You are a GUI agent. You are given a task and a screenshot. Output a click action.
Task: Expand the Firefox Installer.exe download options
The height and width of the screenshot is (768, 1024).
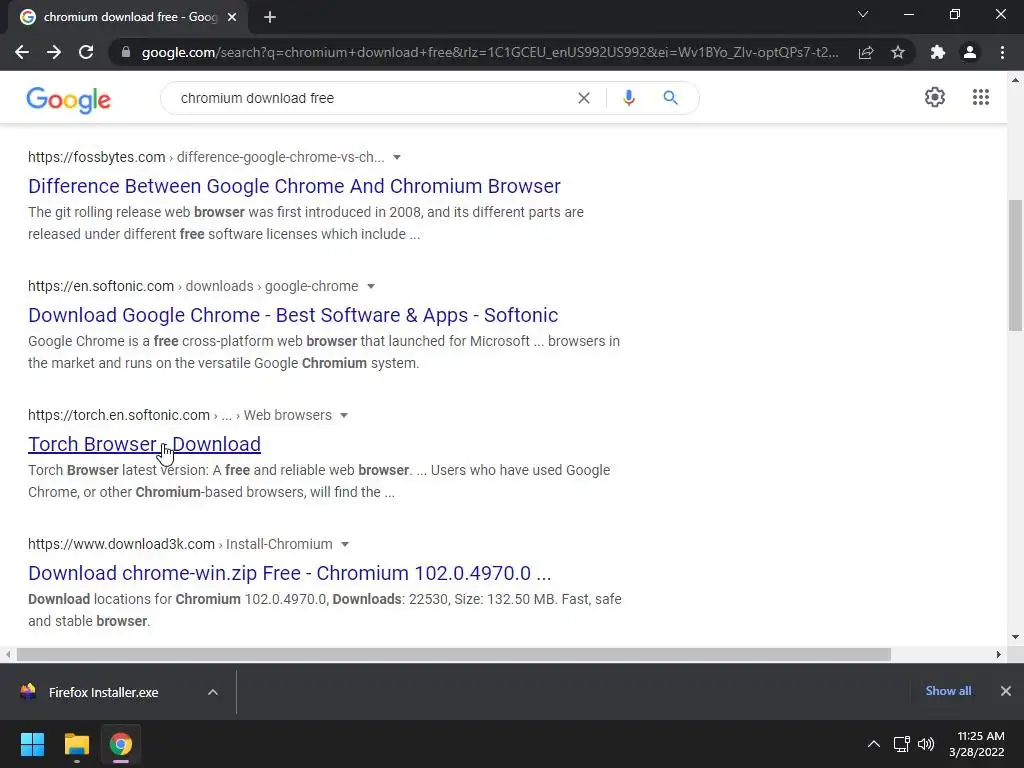pos(213,692)
